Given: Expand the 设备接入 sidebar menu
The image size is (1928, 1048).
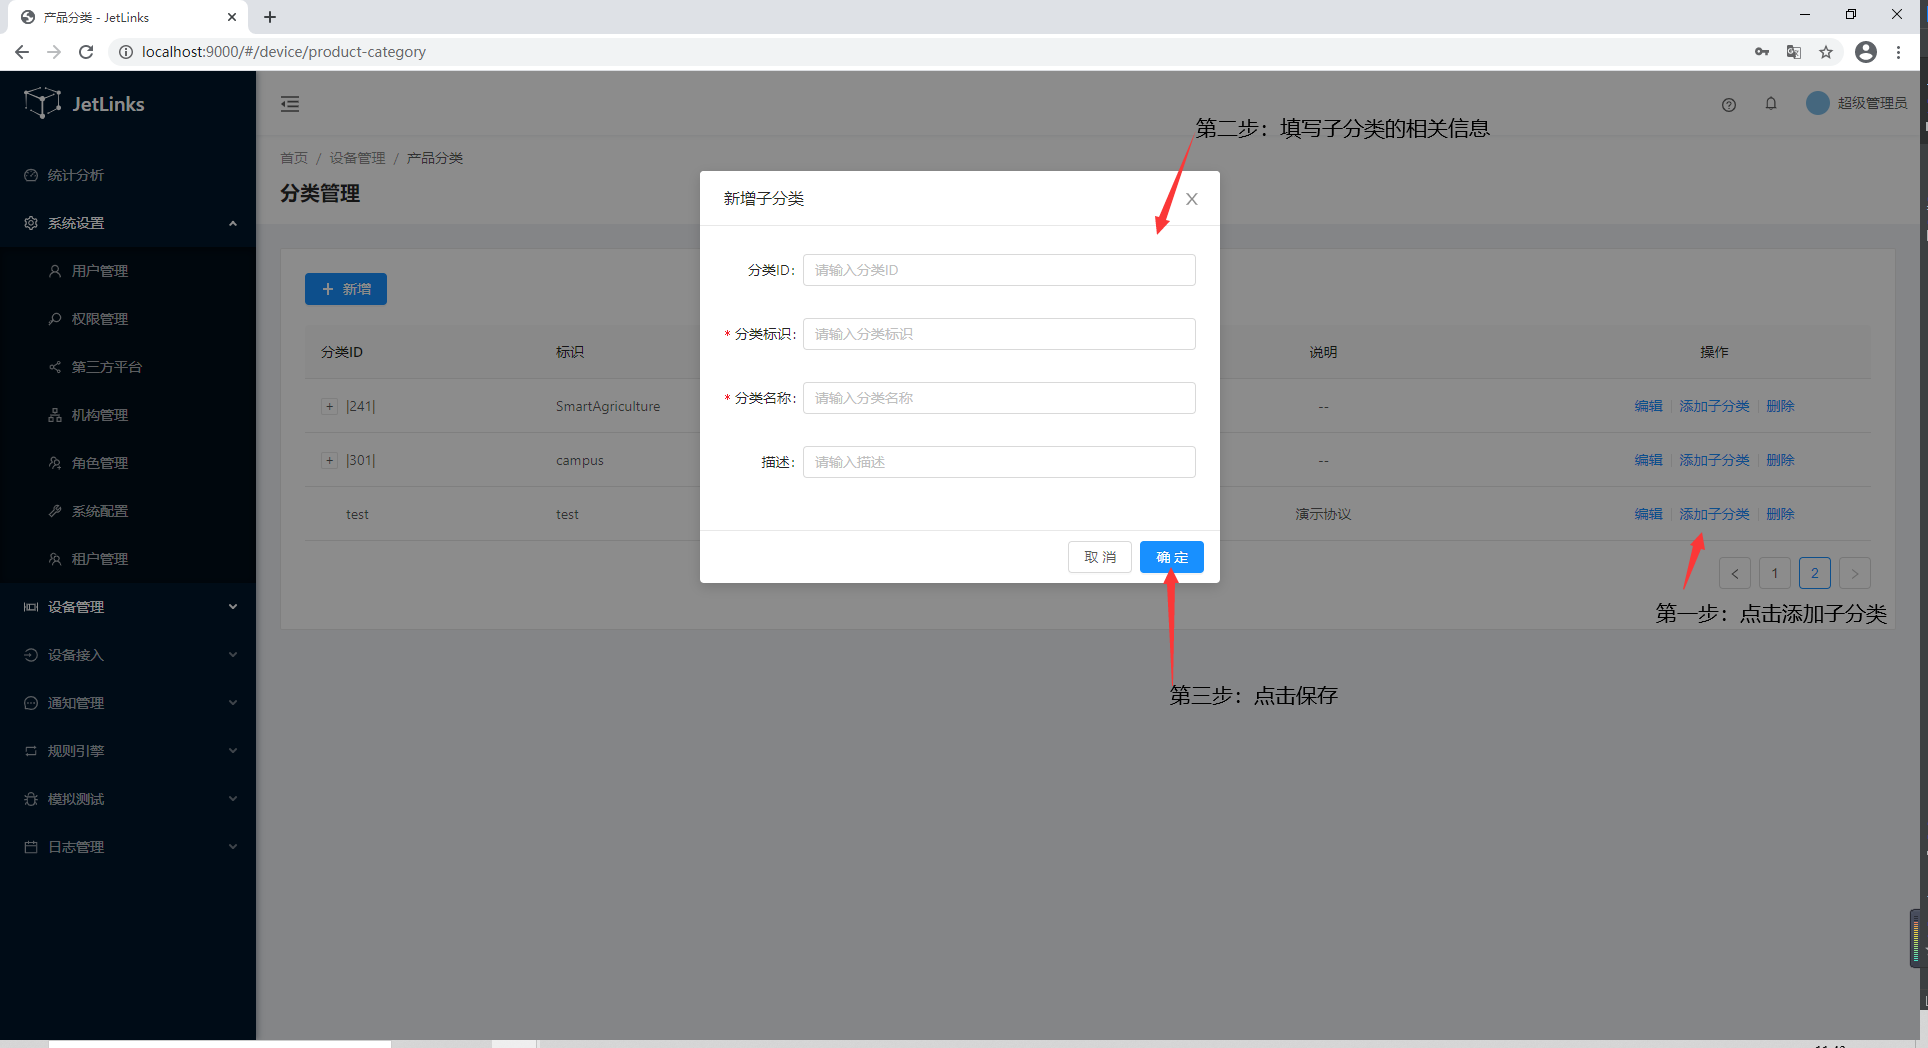Looking at the screenshot, I should [x=128, y=655].
